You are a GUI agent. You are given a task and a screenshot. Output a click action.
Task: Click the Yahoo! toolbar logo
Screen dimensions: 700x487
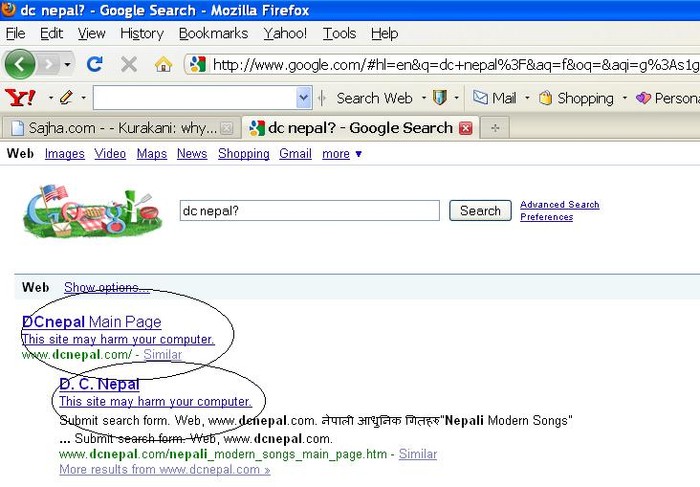tap(21, 98)
